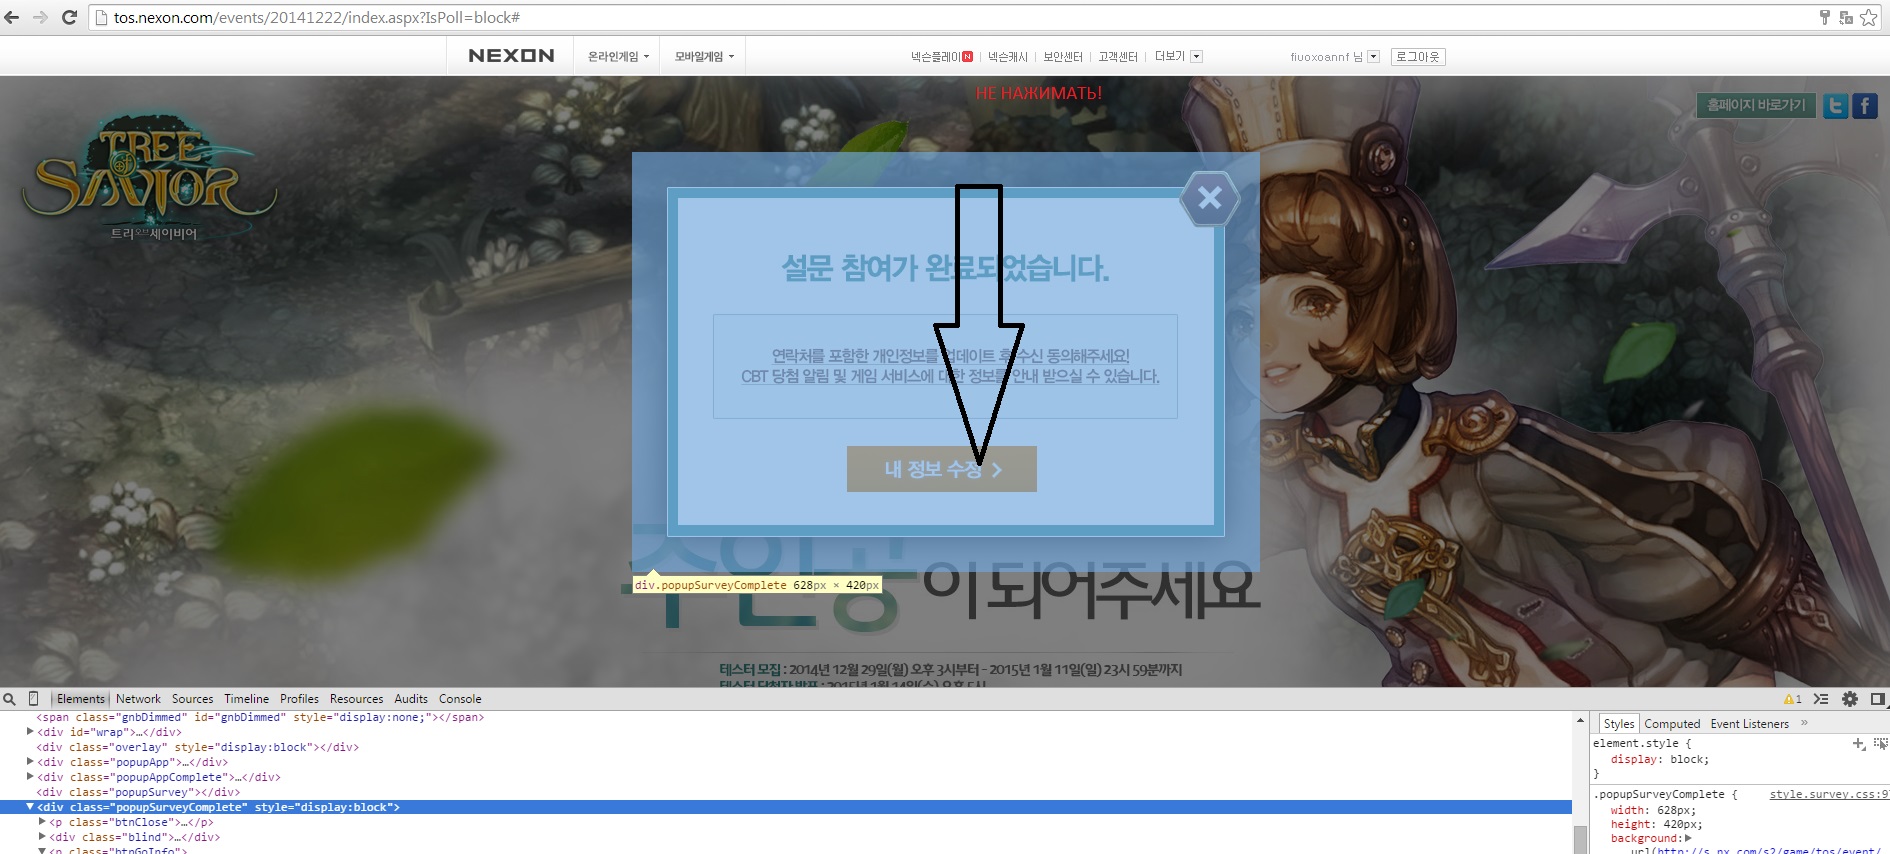Expand the popupAppComplete div node

[x=30, y=777]
